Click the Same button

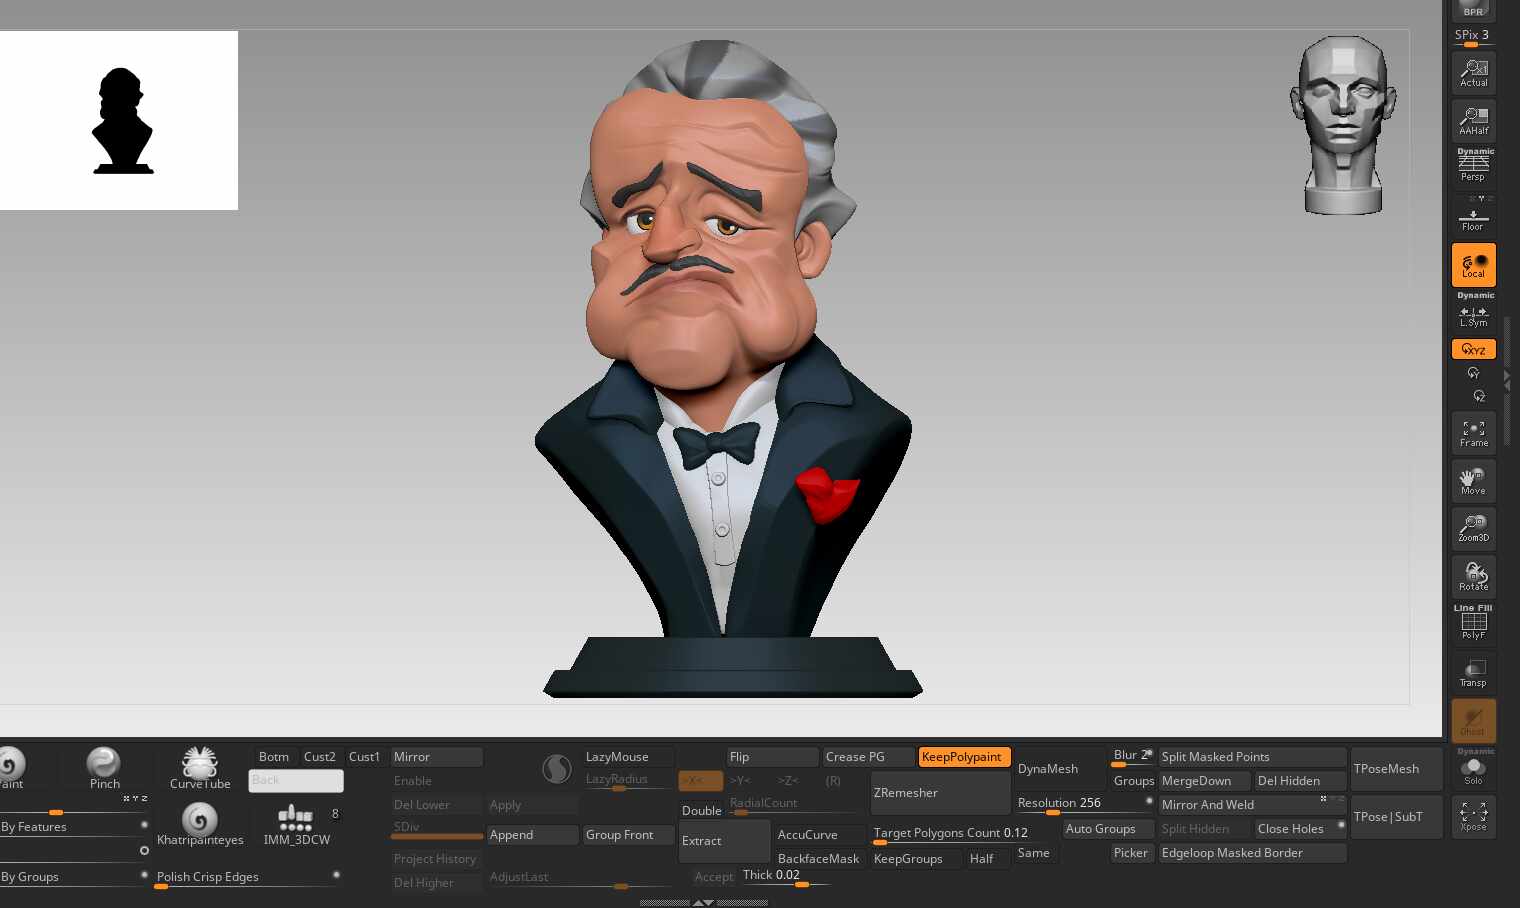pos(1034,853)
